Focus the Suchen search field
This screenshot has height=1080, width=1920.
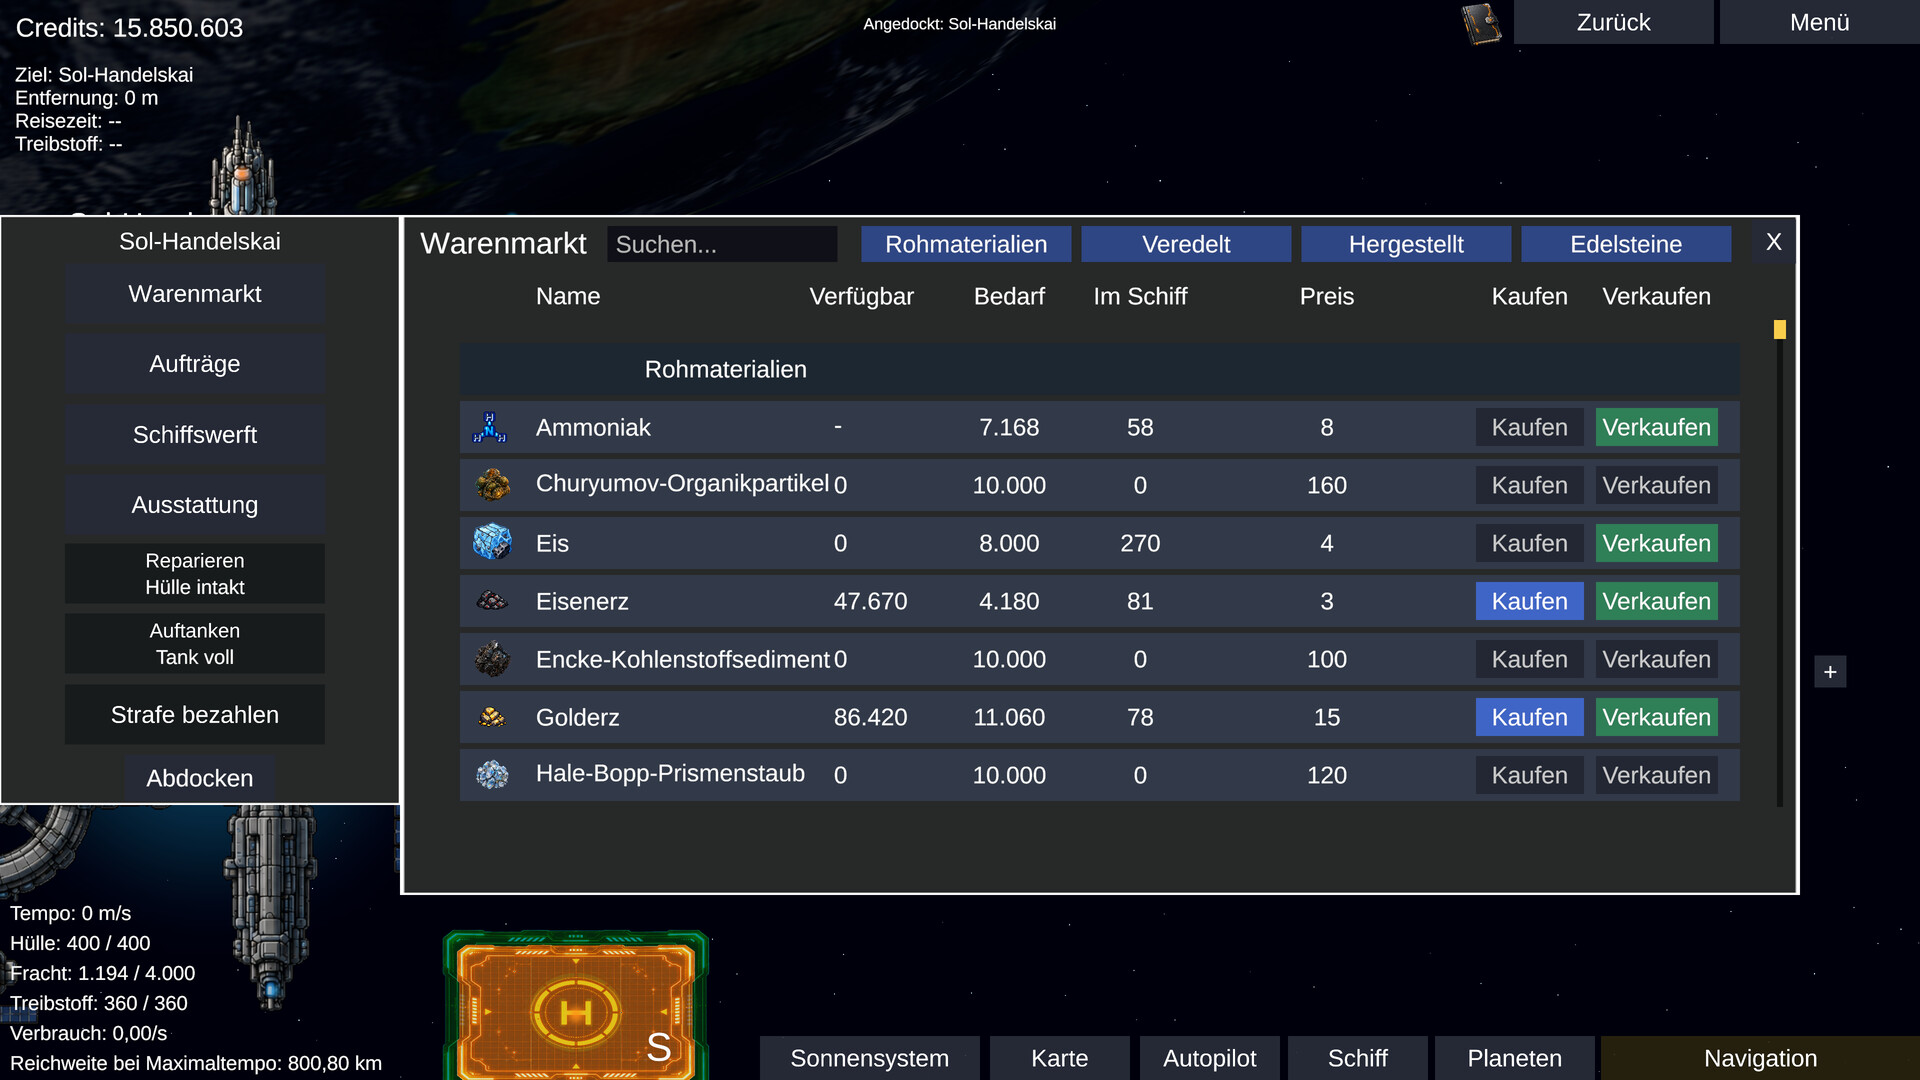click(722, 244)
